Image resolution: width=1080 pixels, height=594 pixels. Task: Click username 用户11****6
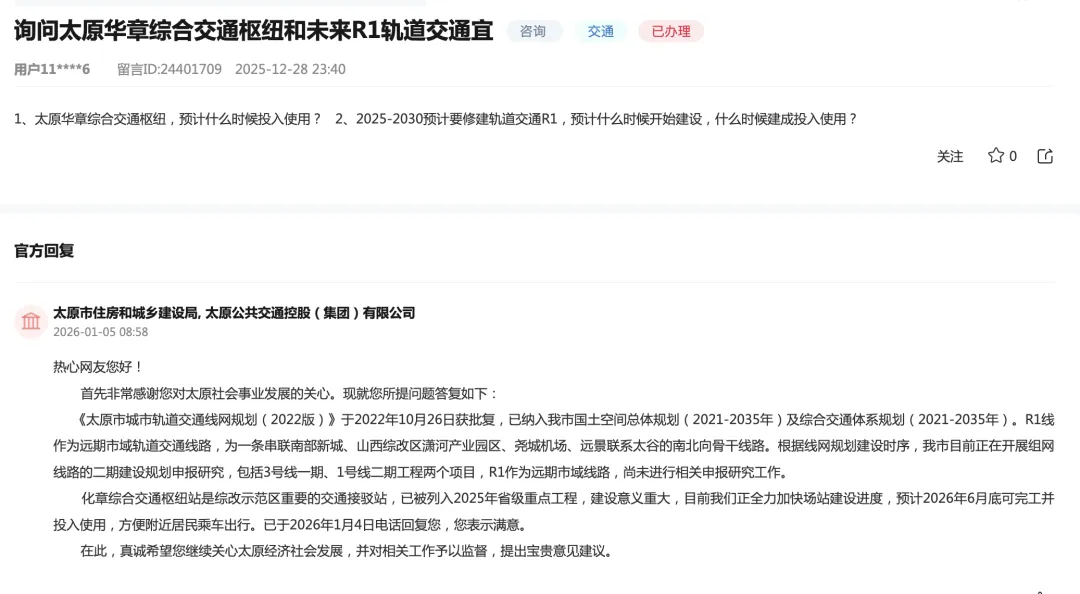pyautogui.click(x=52, y=69)
